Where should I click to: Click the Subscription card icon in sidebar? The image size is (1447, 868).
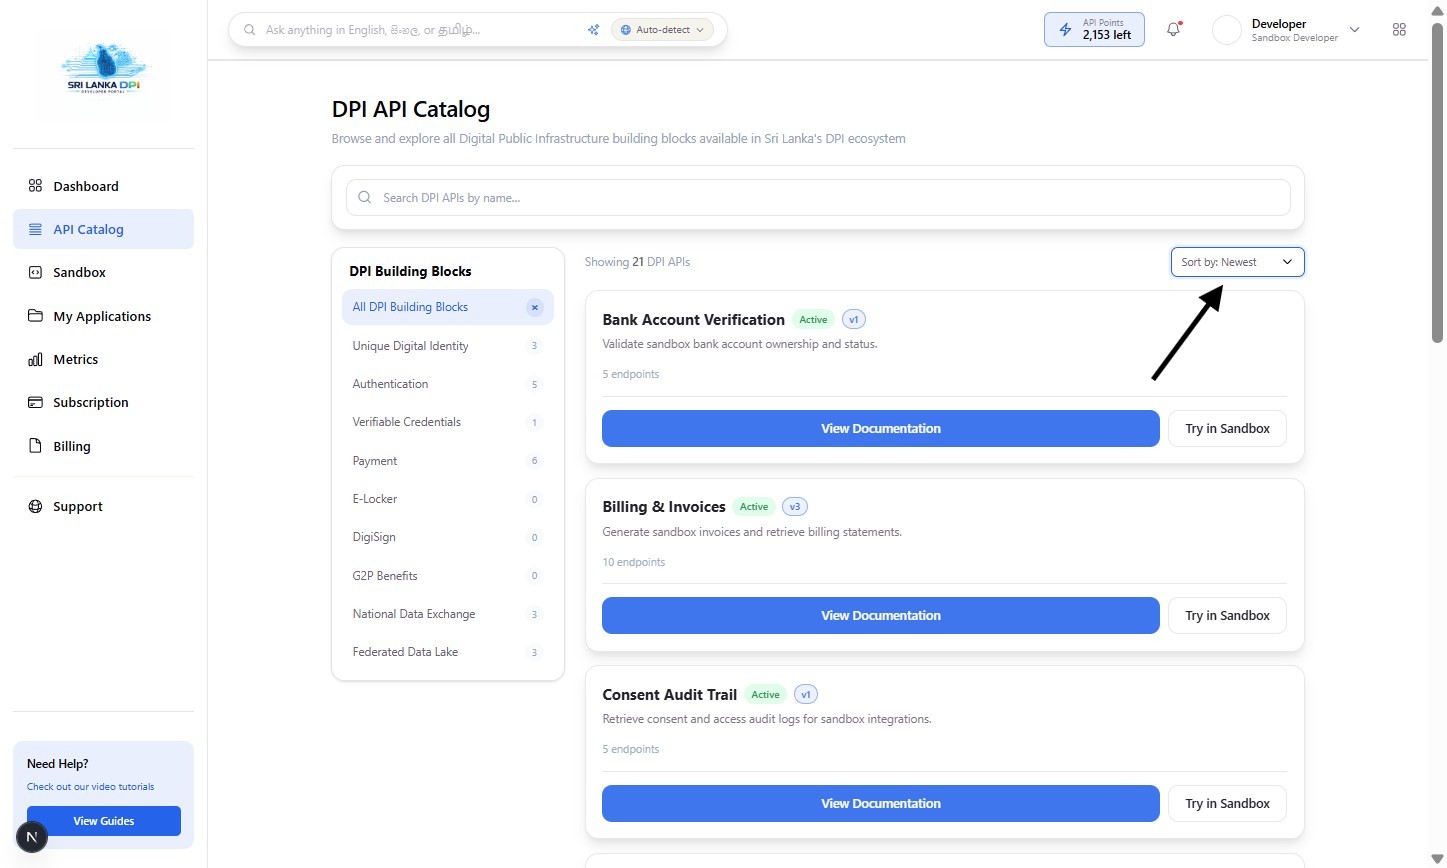coord(35,402)
